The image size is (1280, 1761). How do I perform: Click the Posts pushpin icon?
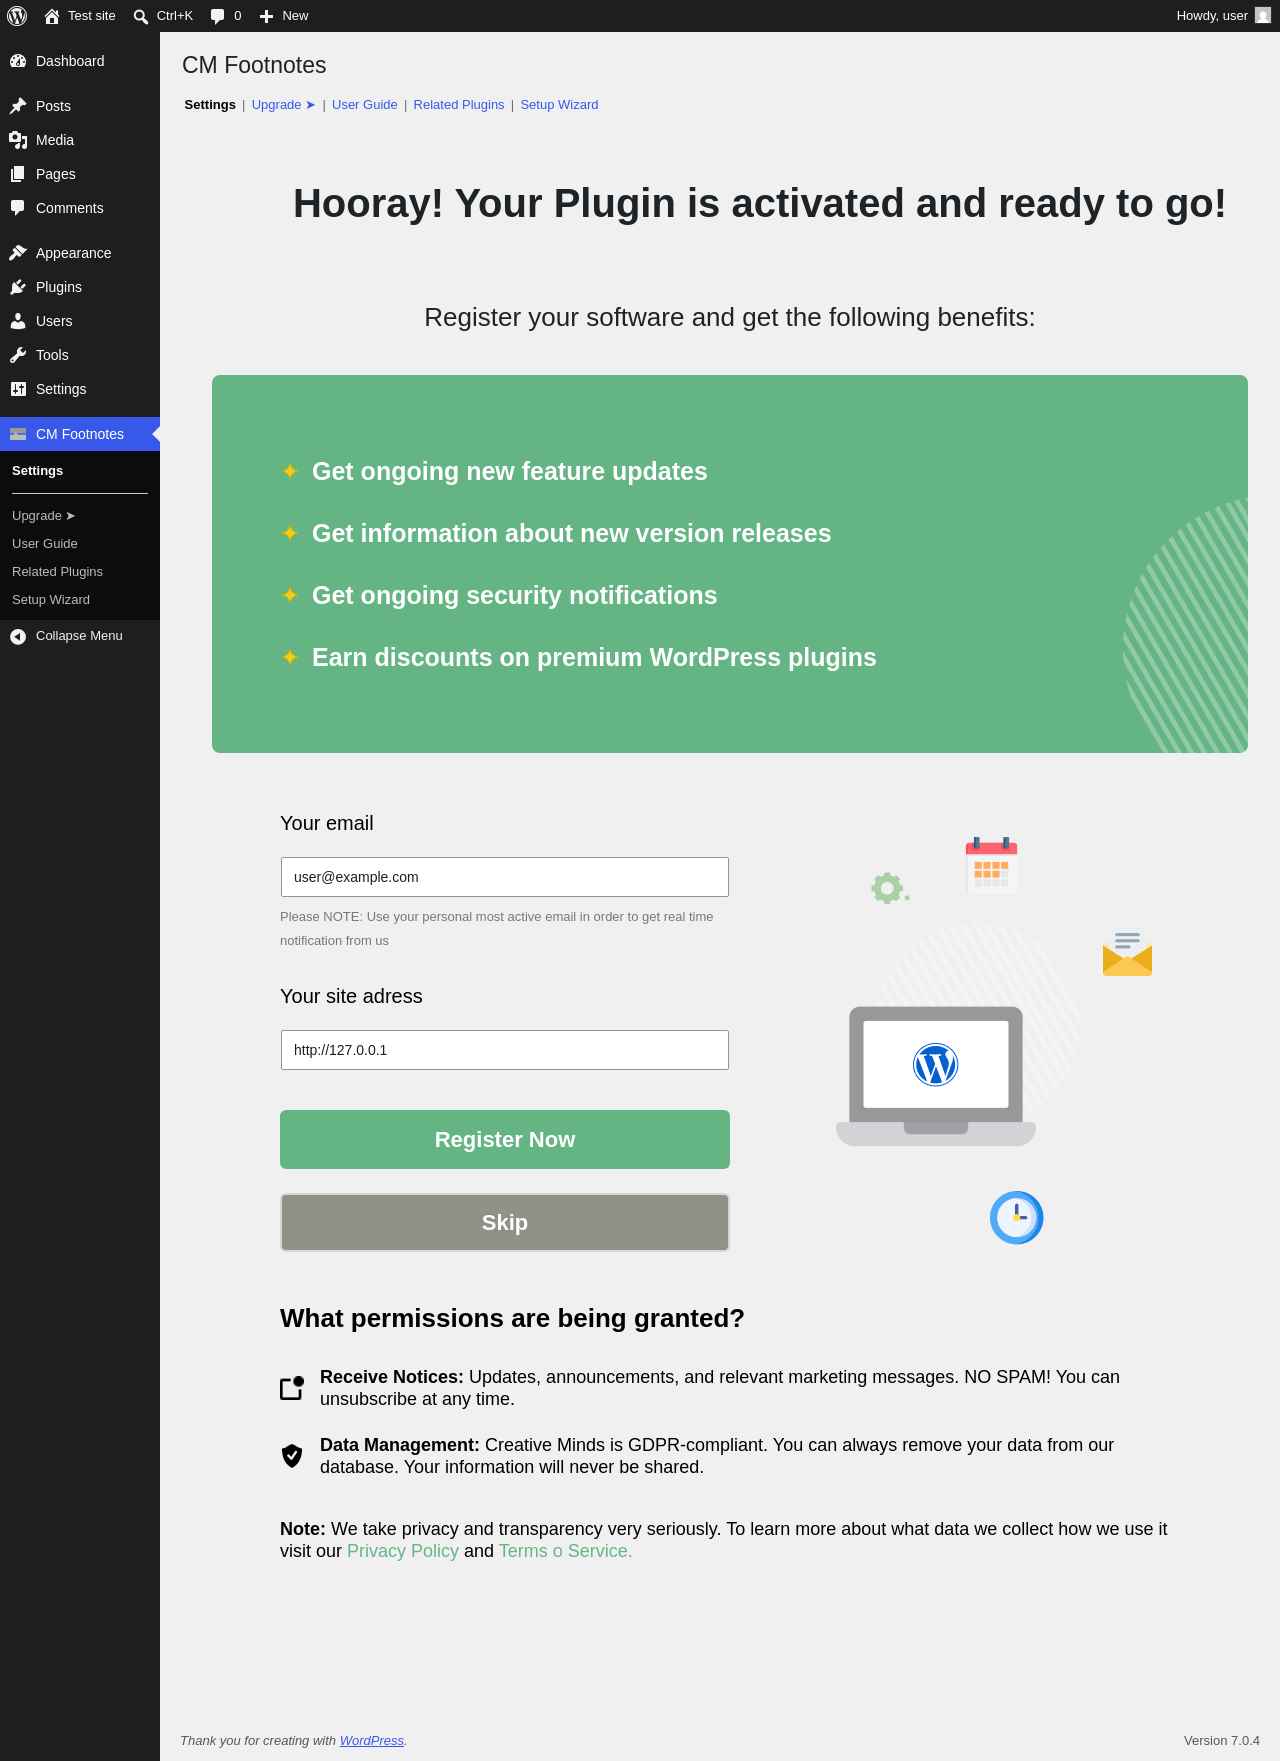pyautogui.click(x=18, y=106)
